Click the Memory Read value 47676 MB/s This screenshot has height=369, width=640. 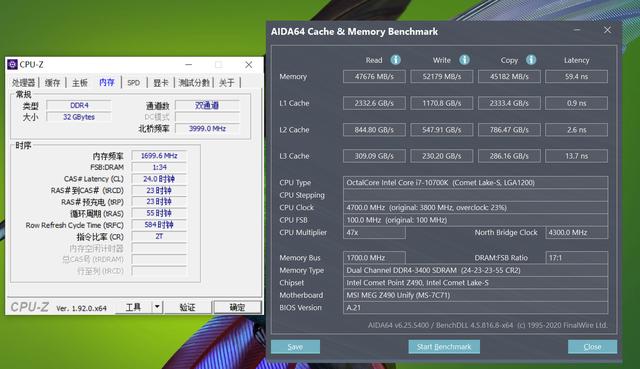point(374,76)
